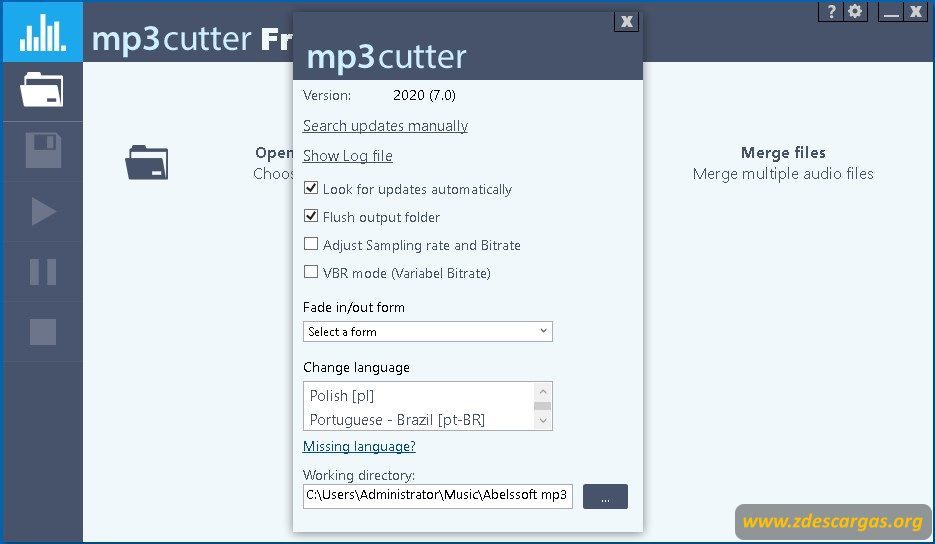935x544 pixels.
Task: Uncheck Flush output folder option
Action: pos(311,216)
